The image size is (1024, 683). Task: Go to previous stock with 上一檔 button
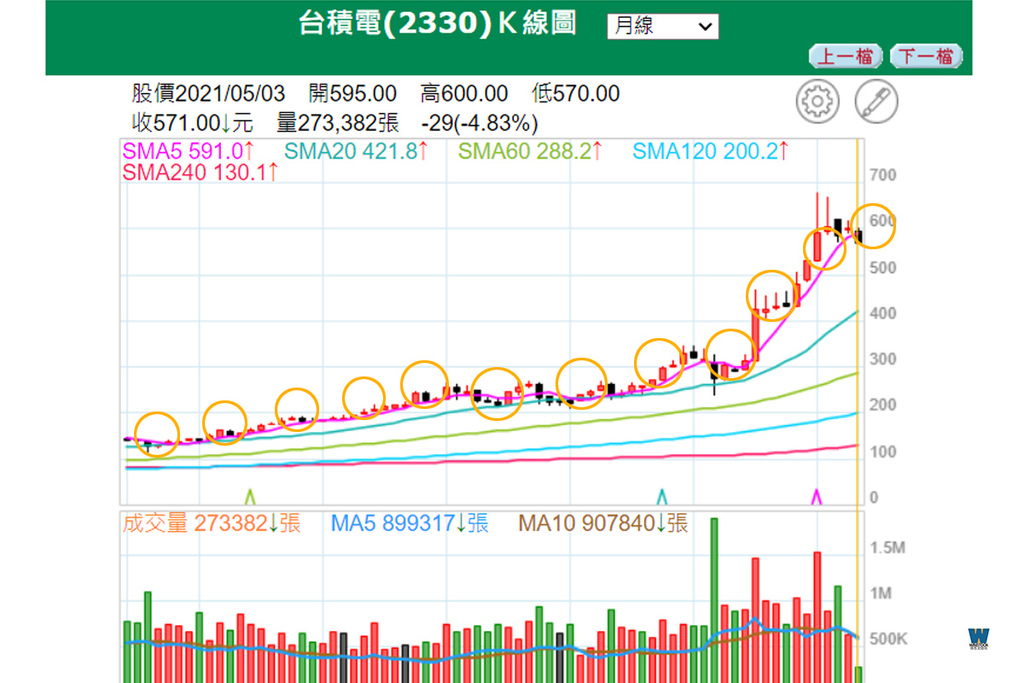[x=846, y=56]
